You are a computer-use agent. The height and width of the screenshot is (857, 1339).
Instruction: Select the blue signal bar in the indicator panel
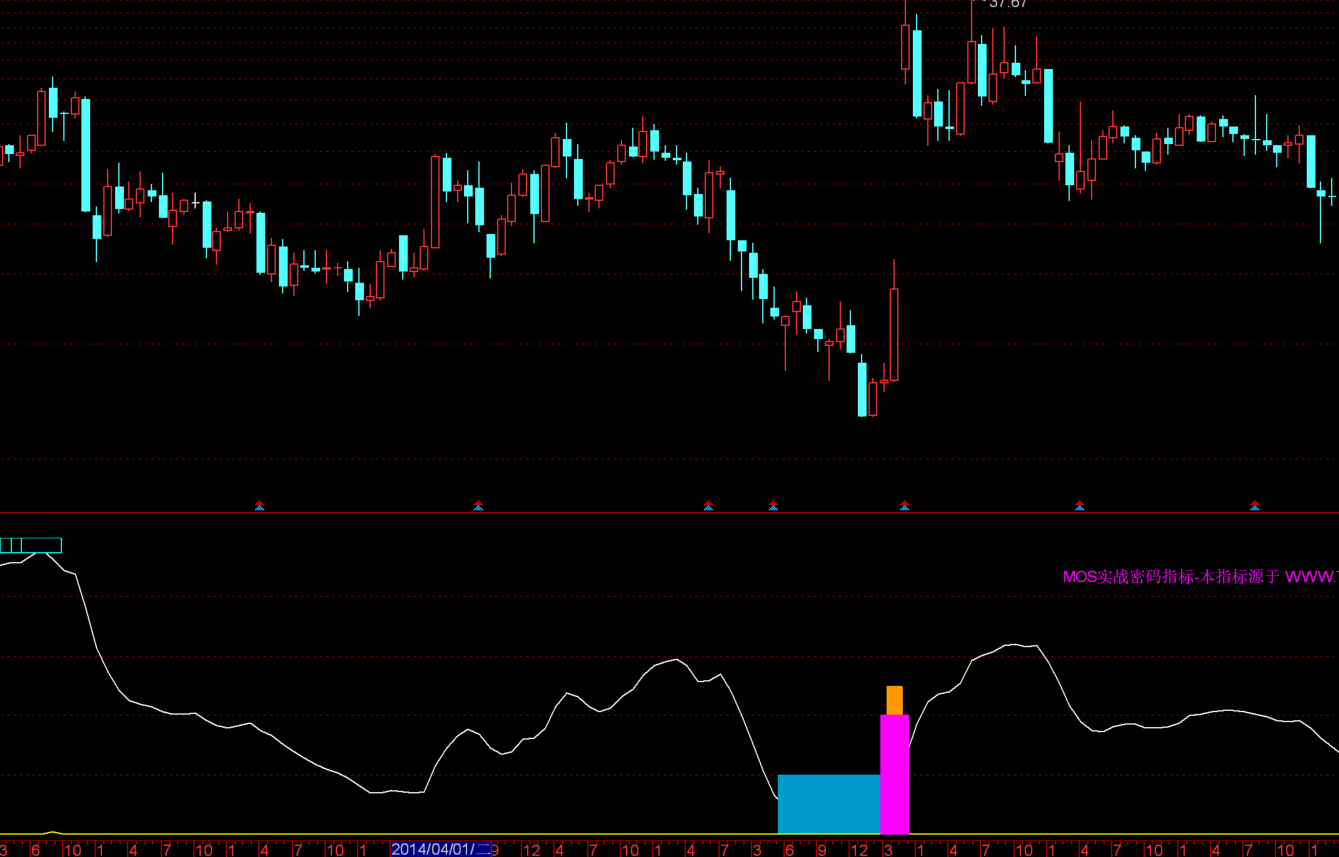click(x=829, y=804)
